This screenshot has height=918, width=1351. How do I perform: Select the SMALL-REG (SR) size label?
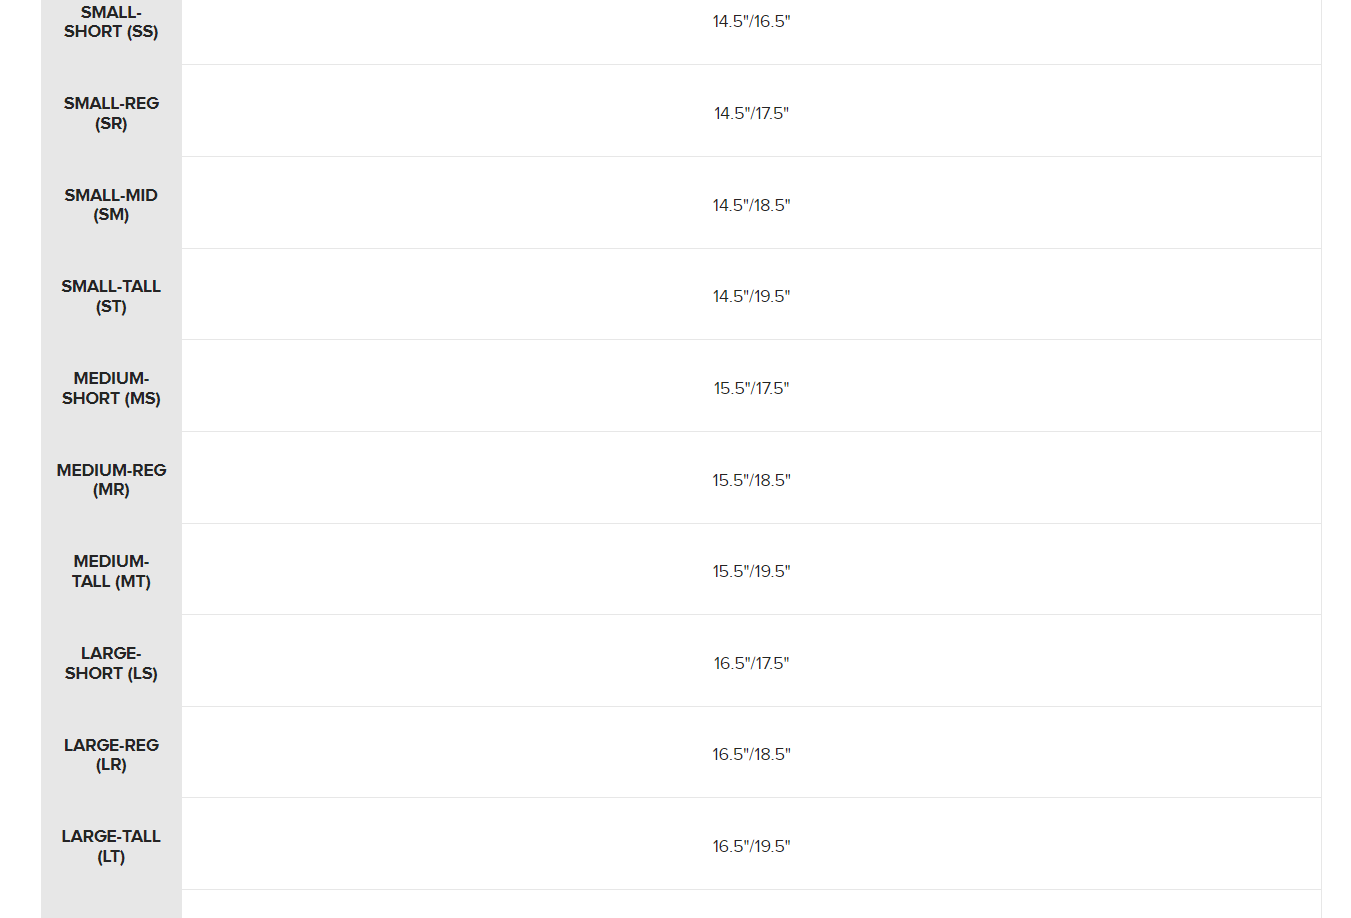111,113
